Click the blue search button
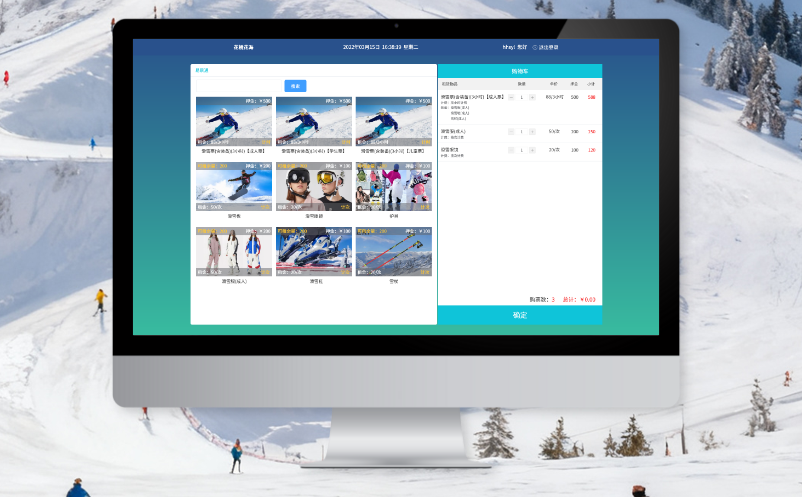The height and width of the screenshot is (497, 802). tap(295, 86)
